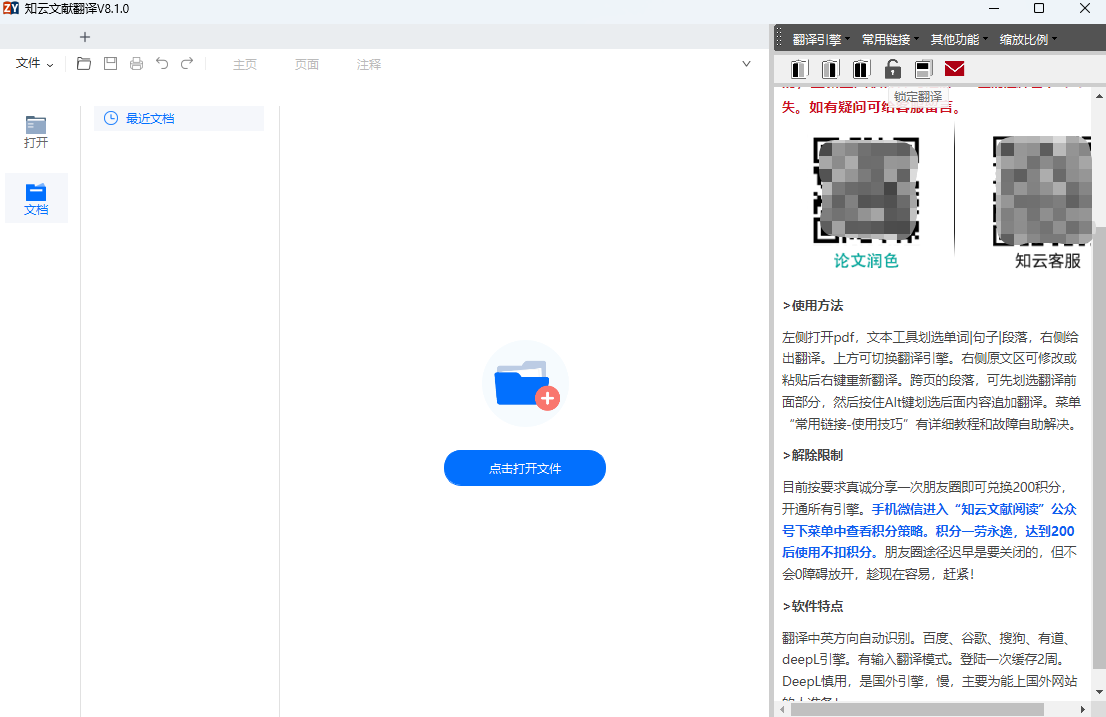1106x717 pixels.
Task: Open the 翻译引擎 dropdown
Action: [815, 38]
